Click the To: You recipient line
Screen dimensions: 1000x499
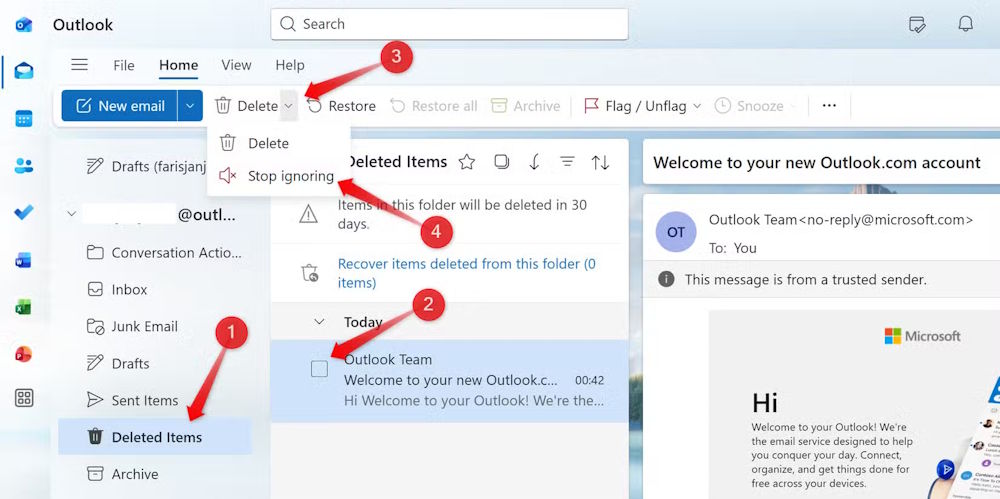733,248
